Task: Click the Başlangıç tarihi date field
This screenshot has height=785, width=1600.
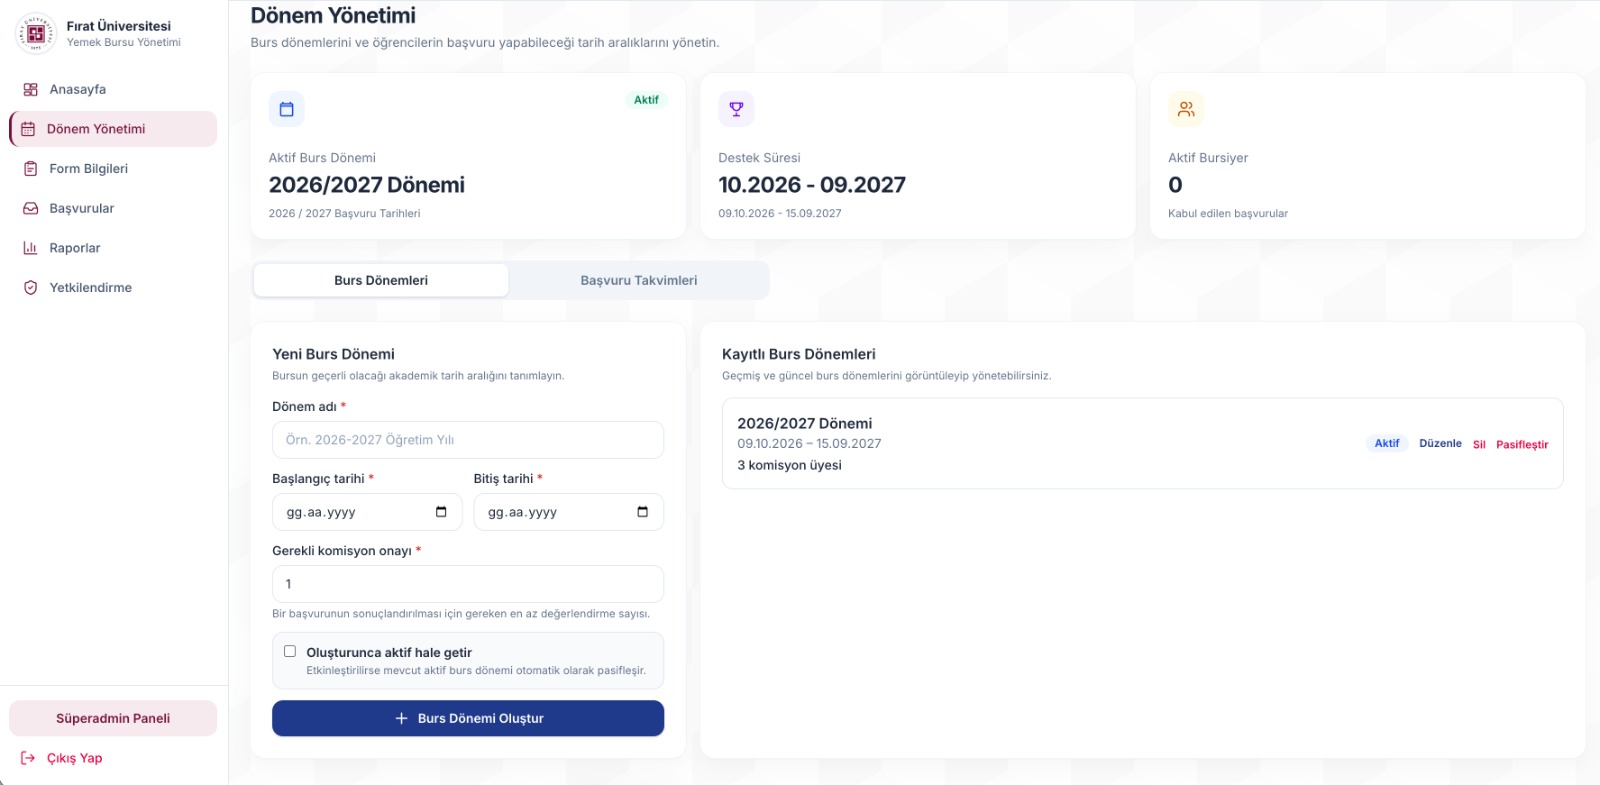Action: [367, 512]
